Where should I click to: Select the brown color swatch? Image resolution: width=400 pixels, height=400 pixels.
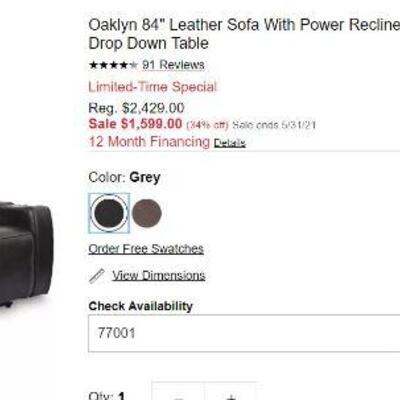pyautogui.click(x=147, y=213)
